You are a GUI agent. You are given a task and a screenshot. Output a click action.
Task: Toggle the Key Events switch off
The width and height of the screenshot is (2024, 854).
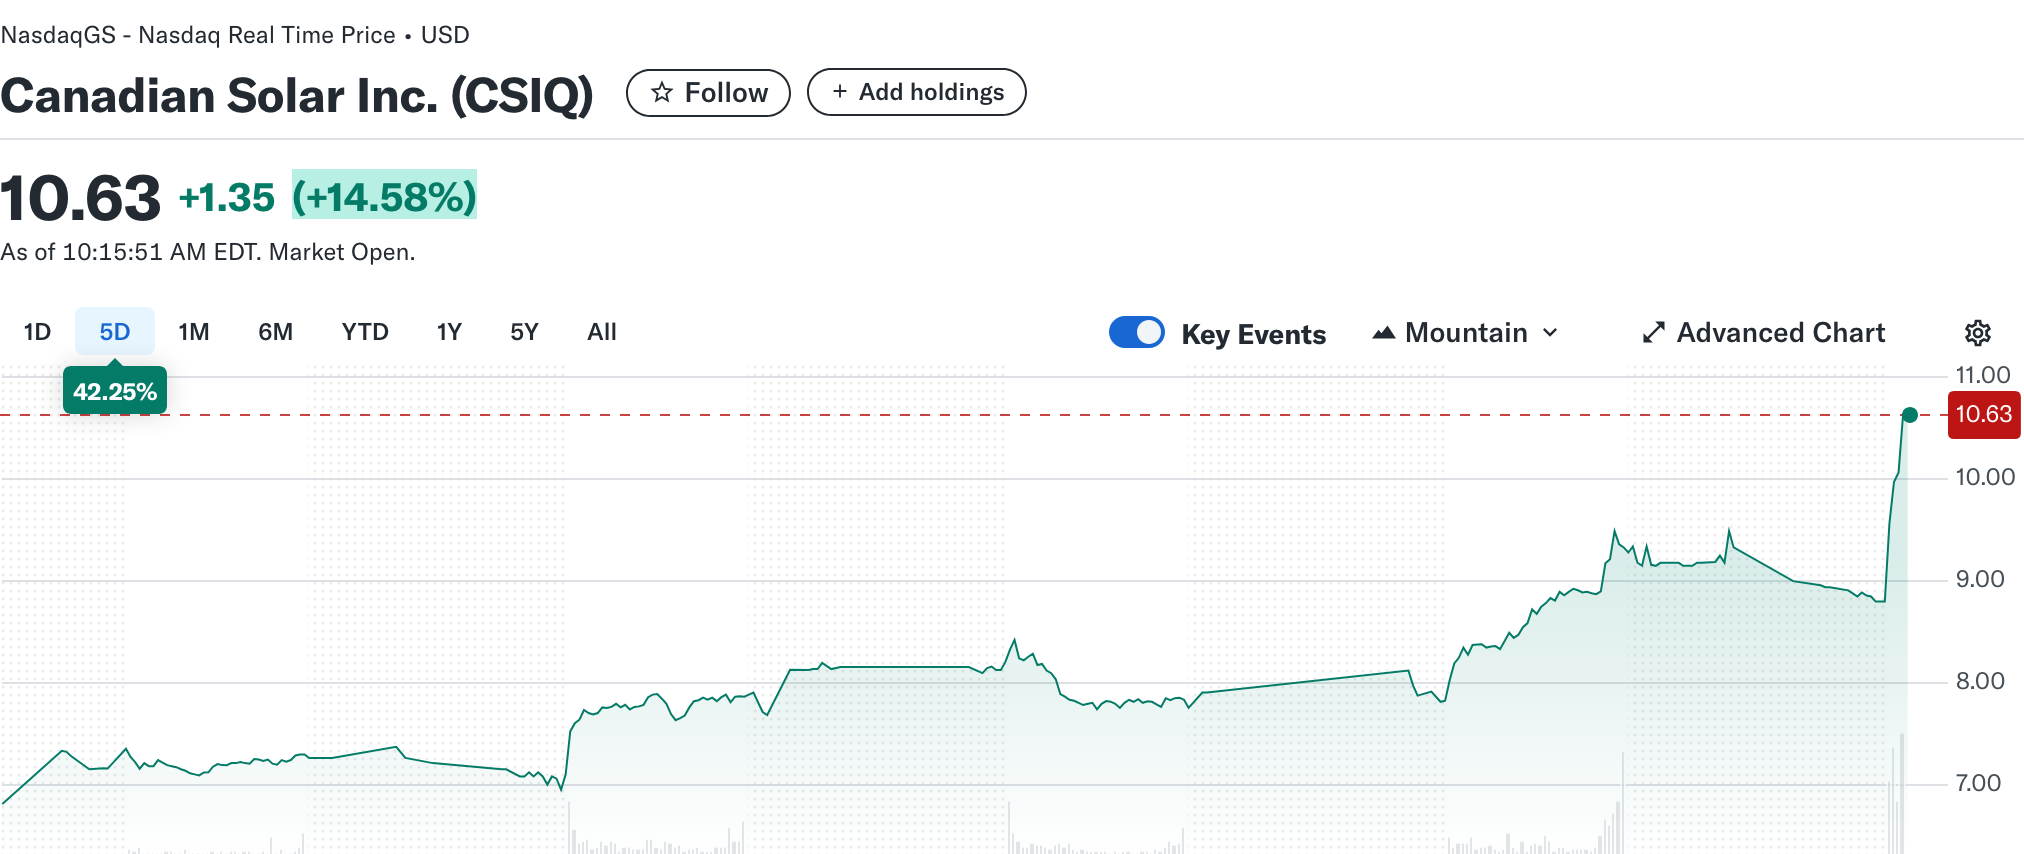[1137, 332]
